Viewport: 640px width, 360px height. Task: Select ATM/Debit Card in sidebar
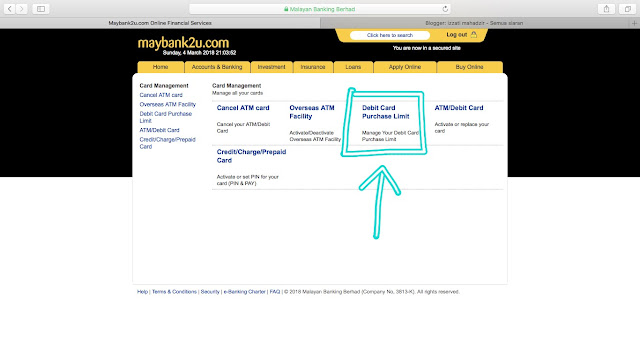point(160,130)
